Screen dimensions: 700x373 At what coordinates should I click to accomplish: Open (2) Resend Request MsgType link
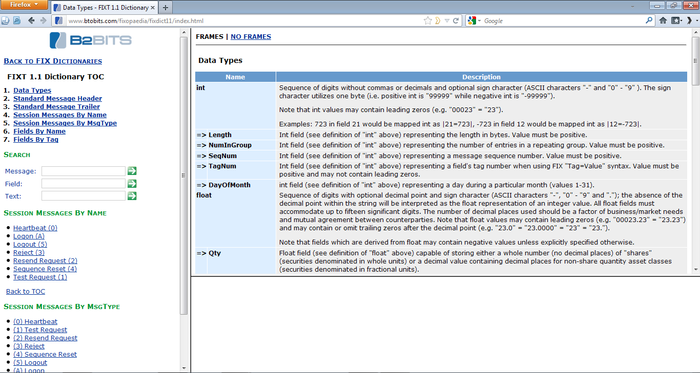pyautogui.click(x=45, y=338)
